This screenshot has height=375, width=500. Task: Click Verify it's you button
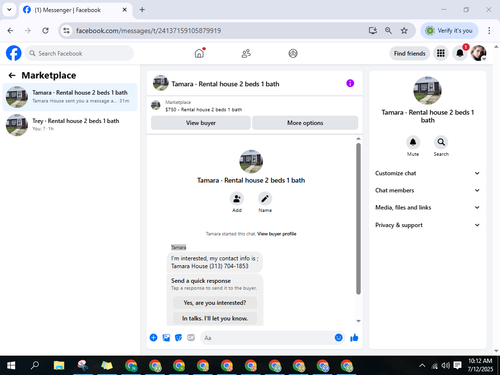point(449,31)
